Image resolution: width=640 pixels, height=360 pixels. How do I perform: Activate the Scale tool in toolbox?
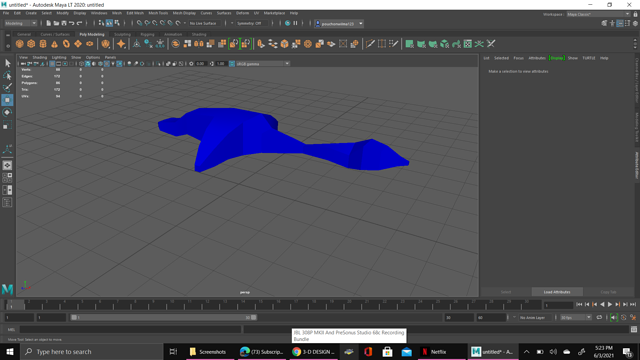pos(7,125)
